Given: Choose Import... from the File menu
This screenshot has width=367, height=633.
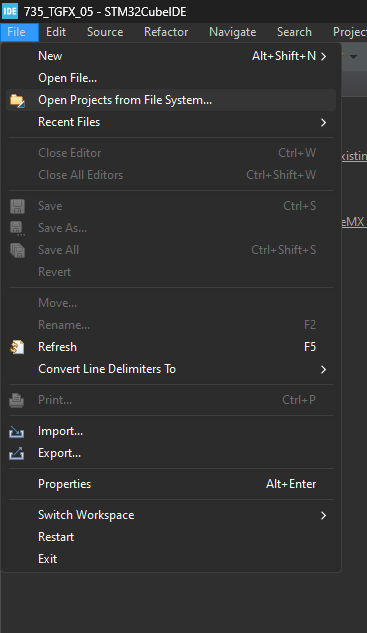Looking at the screenshot, I should 171,431.
